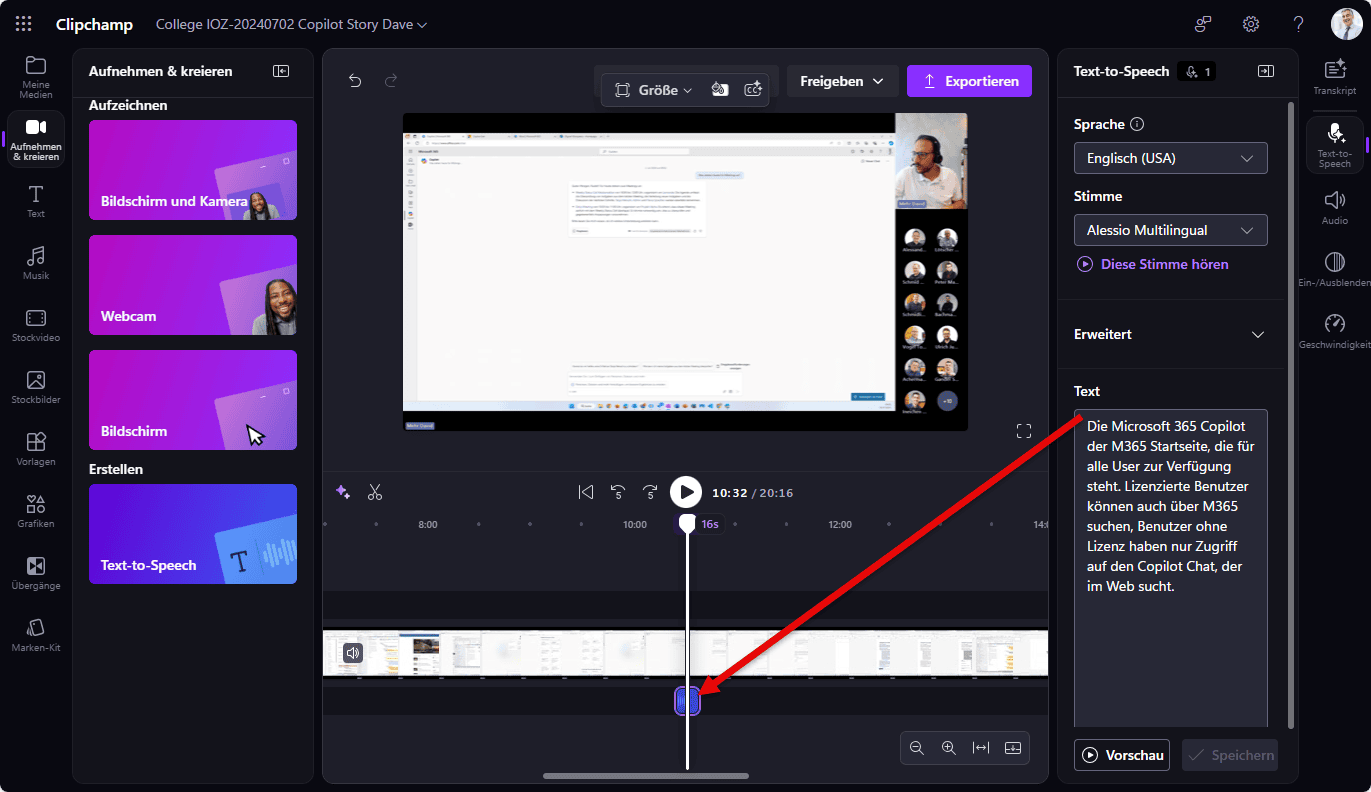Open the Stimme dropdown Alessio Multilingual
This screenshot has width=1371, height=792.
pos(1170,230)
